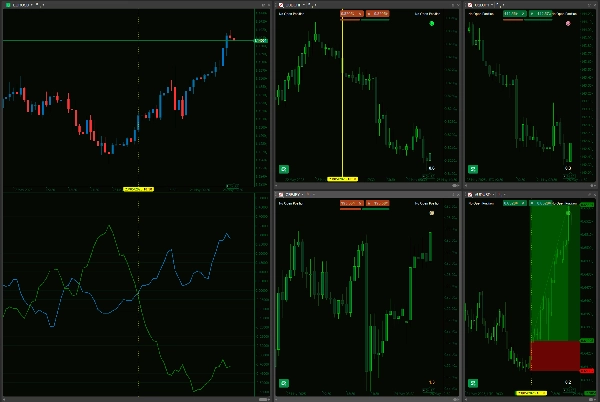Click the green square button at the bottom-left of the bottom-middle chart
600x402 pixels.
click(284, 383)
